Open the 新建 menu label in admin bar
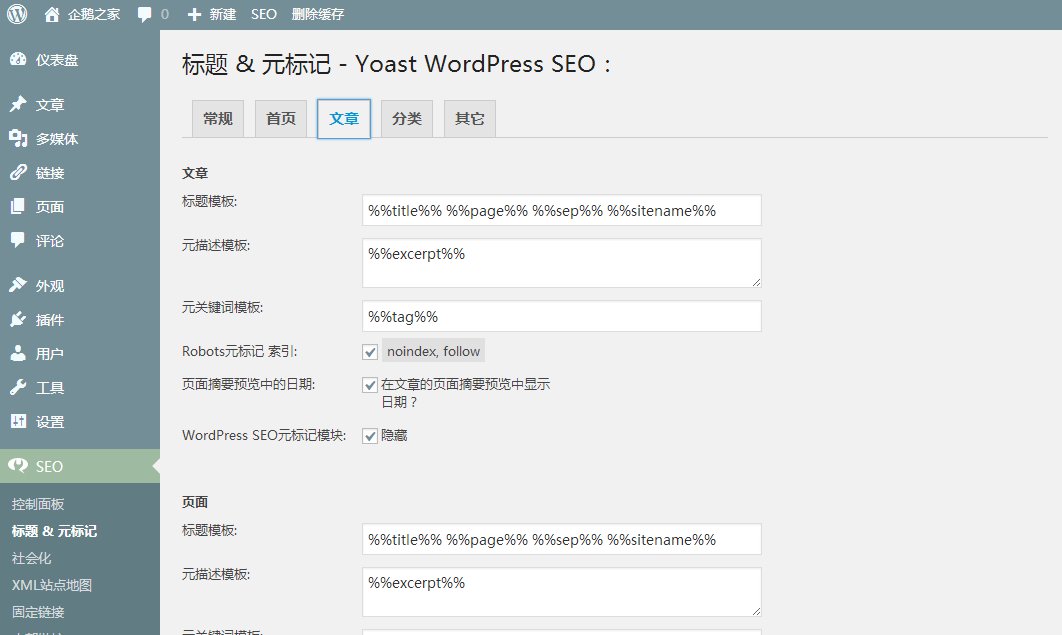Viewport: 1062px width, 635px height. click(223, 14)
